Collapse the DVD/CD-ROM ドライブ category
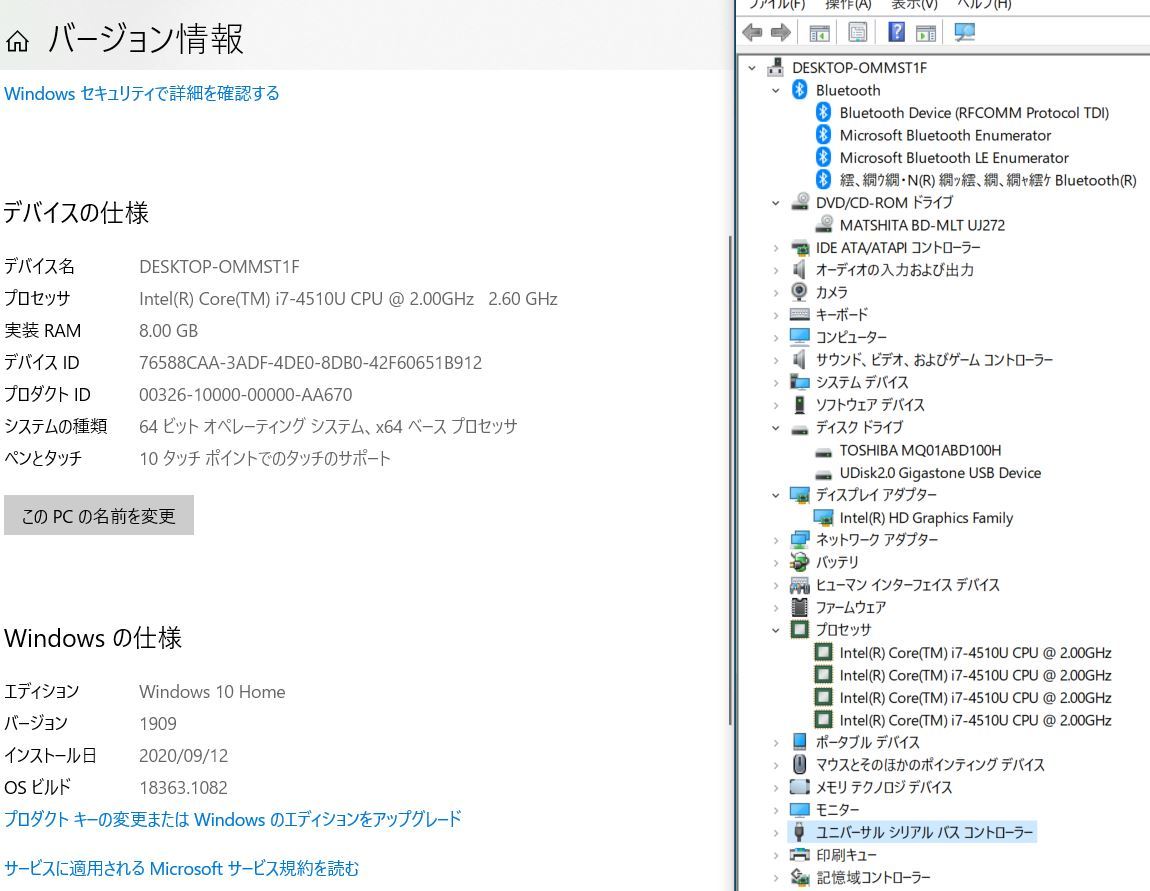The image size is (1150, 891). (776, 202)
